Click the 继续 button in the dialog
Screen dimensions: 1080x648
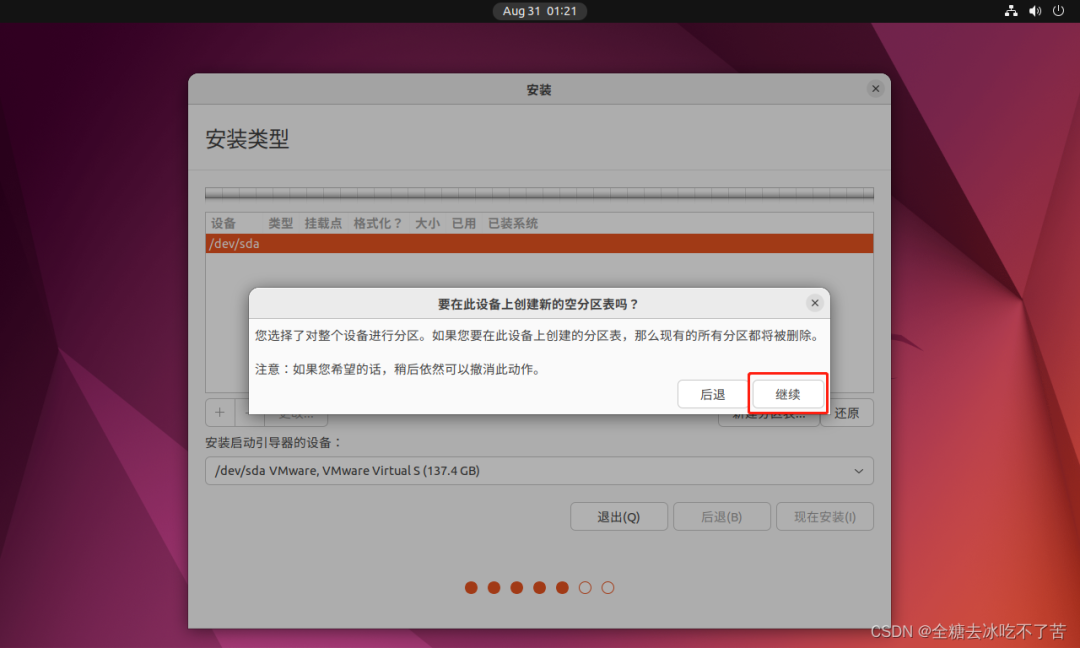point(788,394)
